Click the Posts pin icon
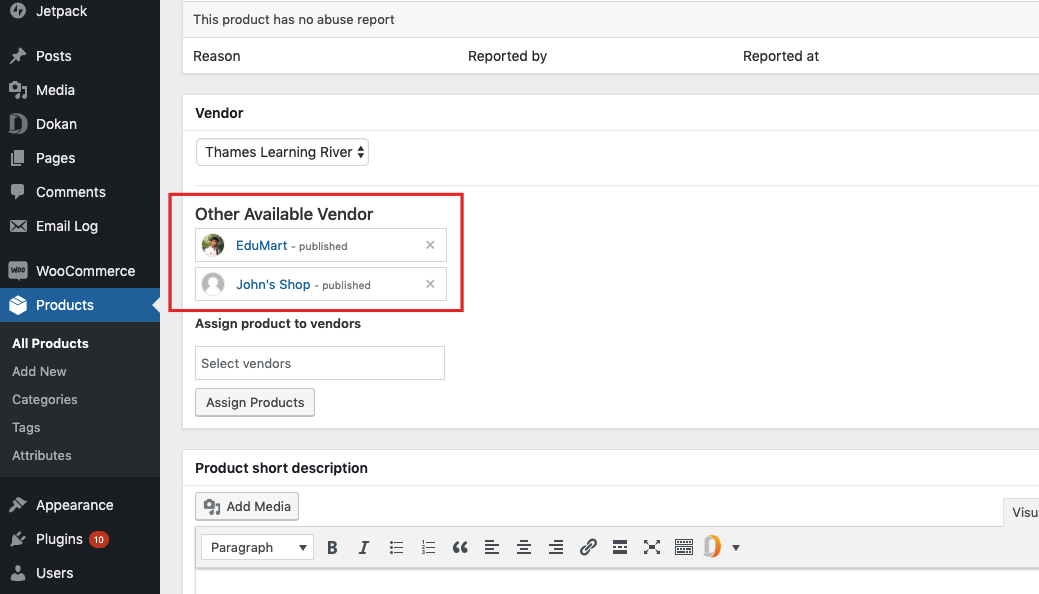The image size is (1039, 594). (x=18, y=56)
